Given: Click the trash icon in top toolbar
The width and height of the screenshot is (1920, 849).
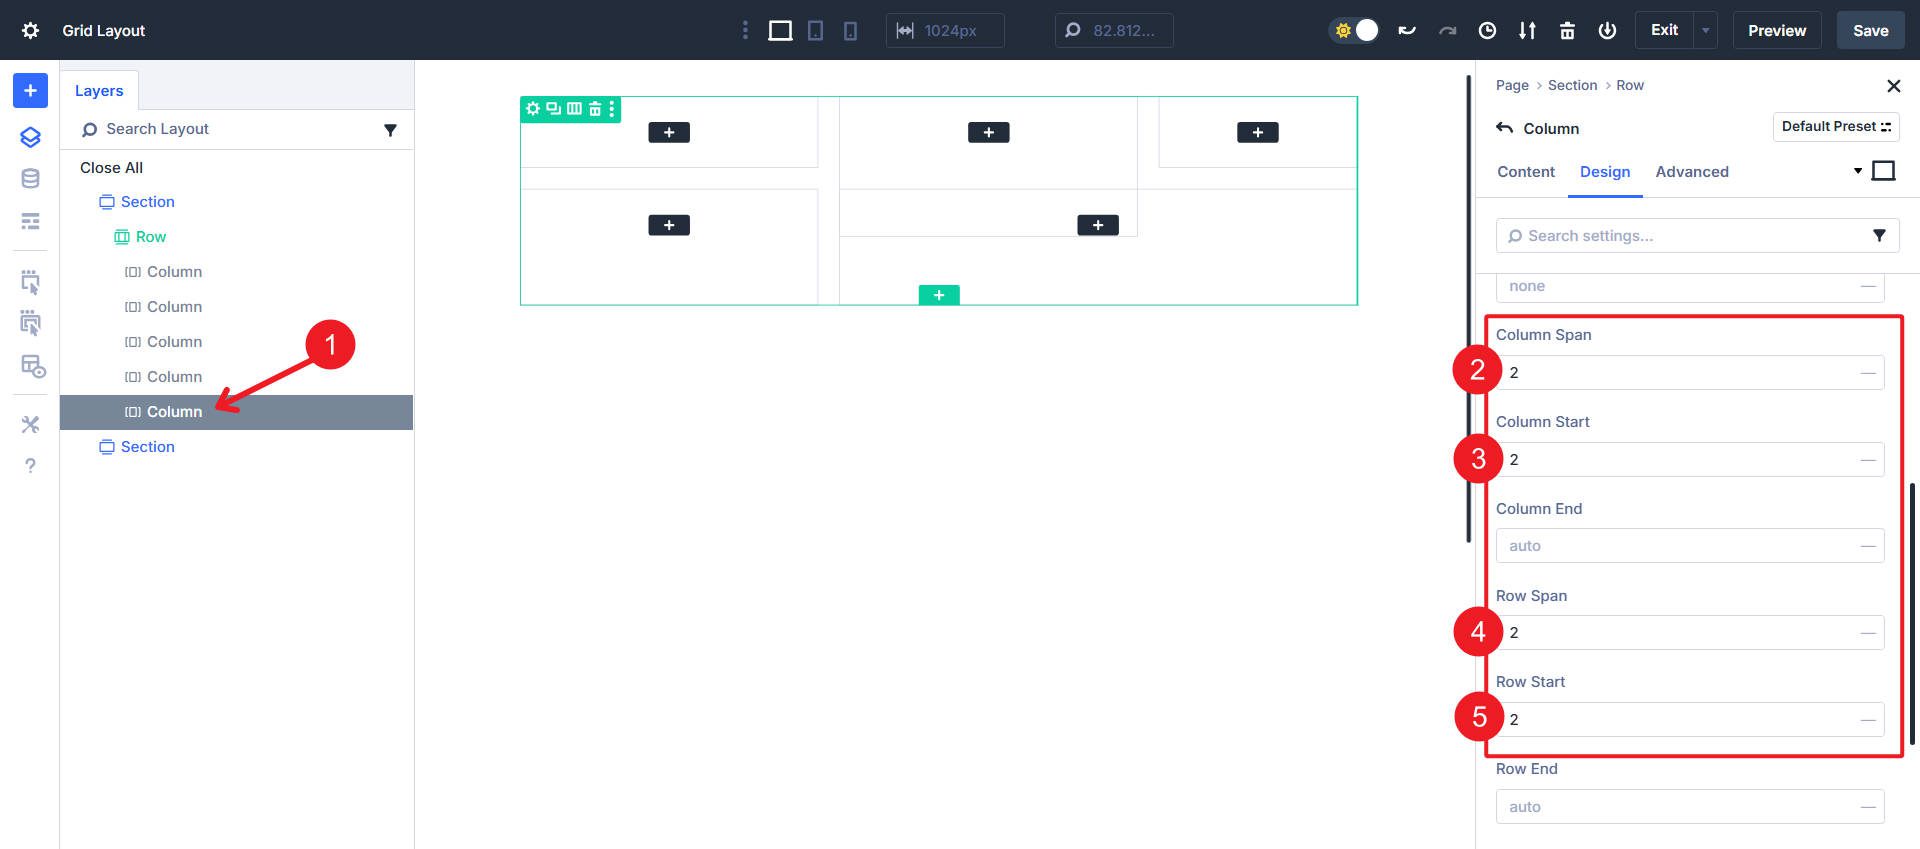Looking at the screenshot, I should tap(1567, 30).
